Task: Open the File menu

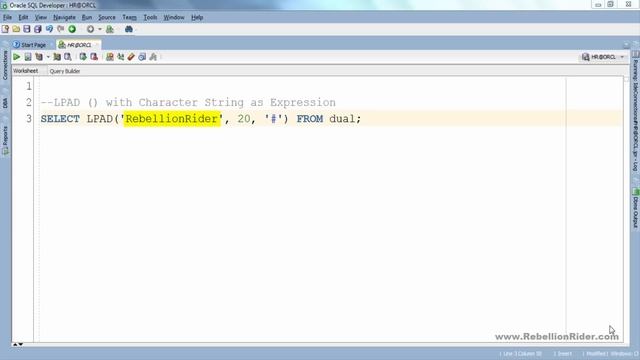Action: coord(7,17)
